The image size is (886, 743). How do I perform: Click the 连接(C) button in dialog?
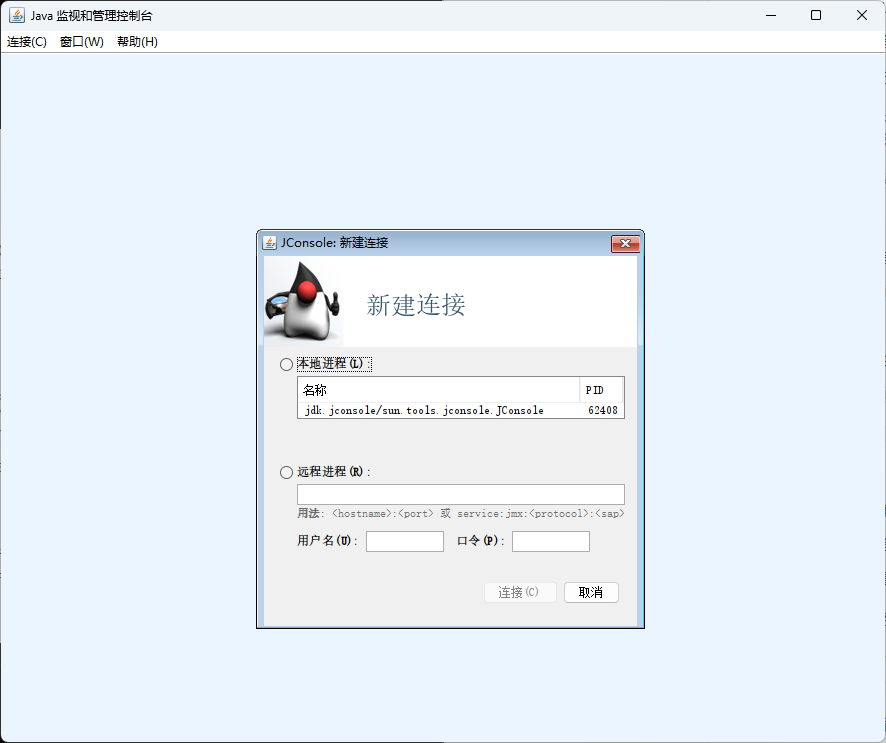(x=520, y=592)
